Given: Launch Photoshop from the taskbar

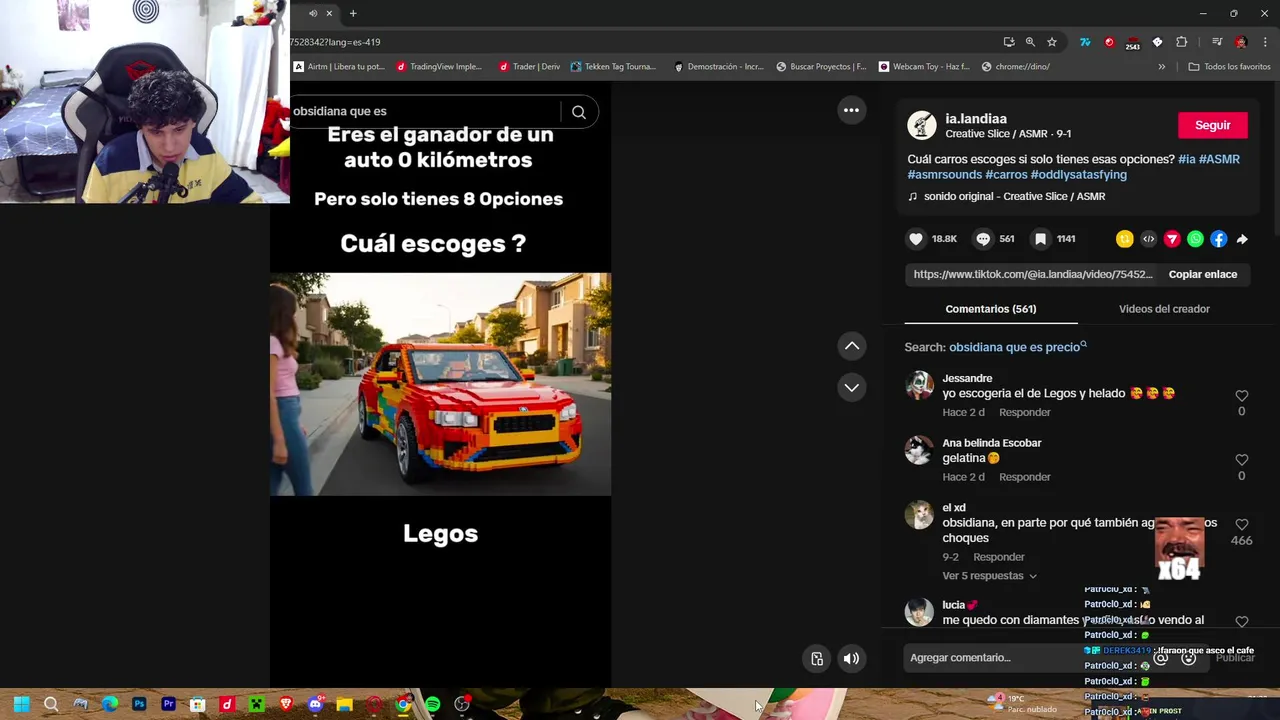Looking at the screenshot, I should [x=139, y=705].
